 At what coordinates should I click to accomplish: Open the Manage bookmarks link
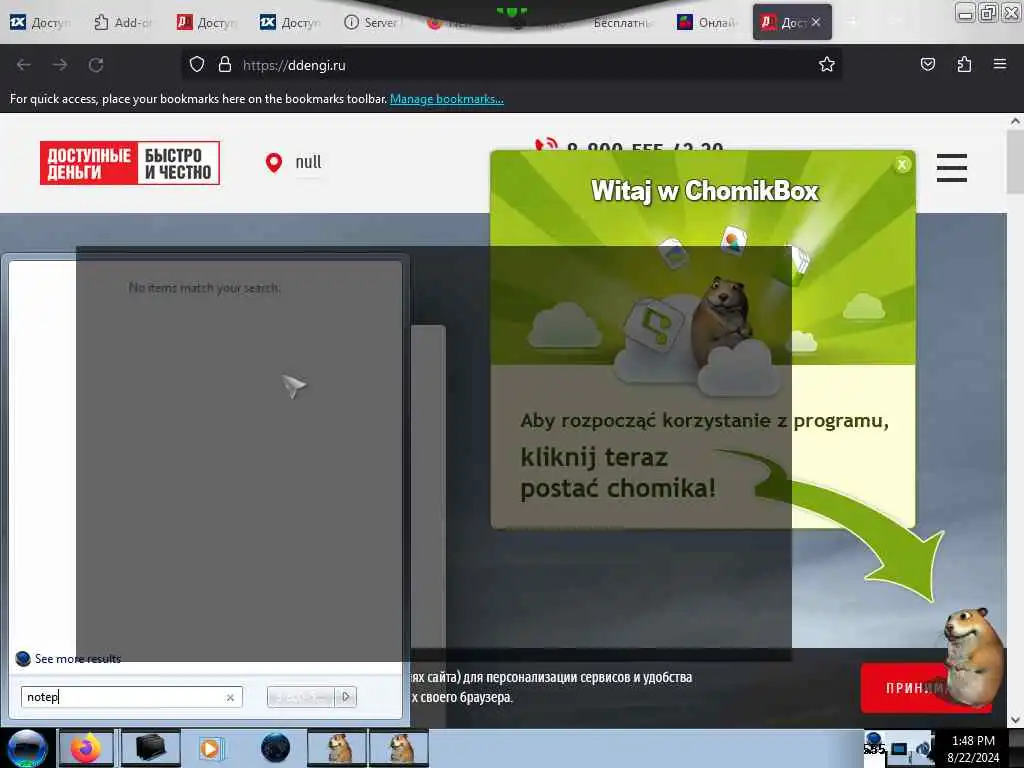coord(447,99)
